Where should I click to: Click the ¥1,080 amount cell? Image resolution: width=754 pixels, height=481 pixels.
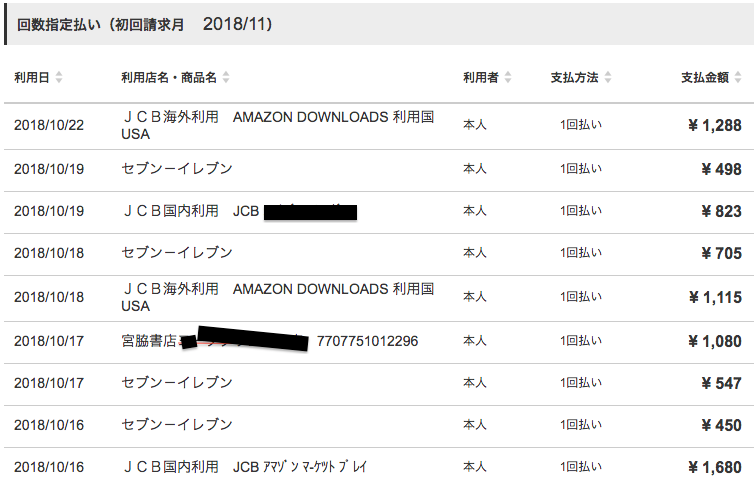tap(714, 341)
